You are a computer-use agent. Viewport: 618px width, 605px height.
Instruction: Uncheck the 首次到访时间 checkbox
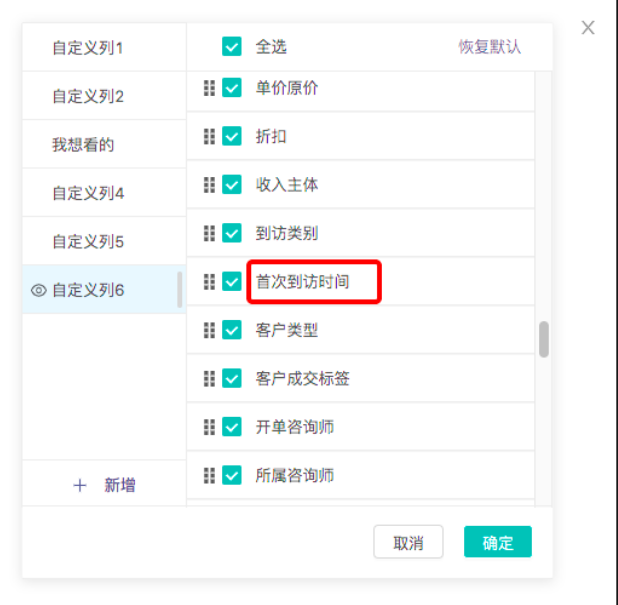(232, 281)
